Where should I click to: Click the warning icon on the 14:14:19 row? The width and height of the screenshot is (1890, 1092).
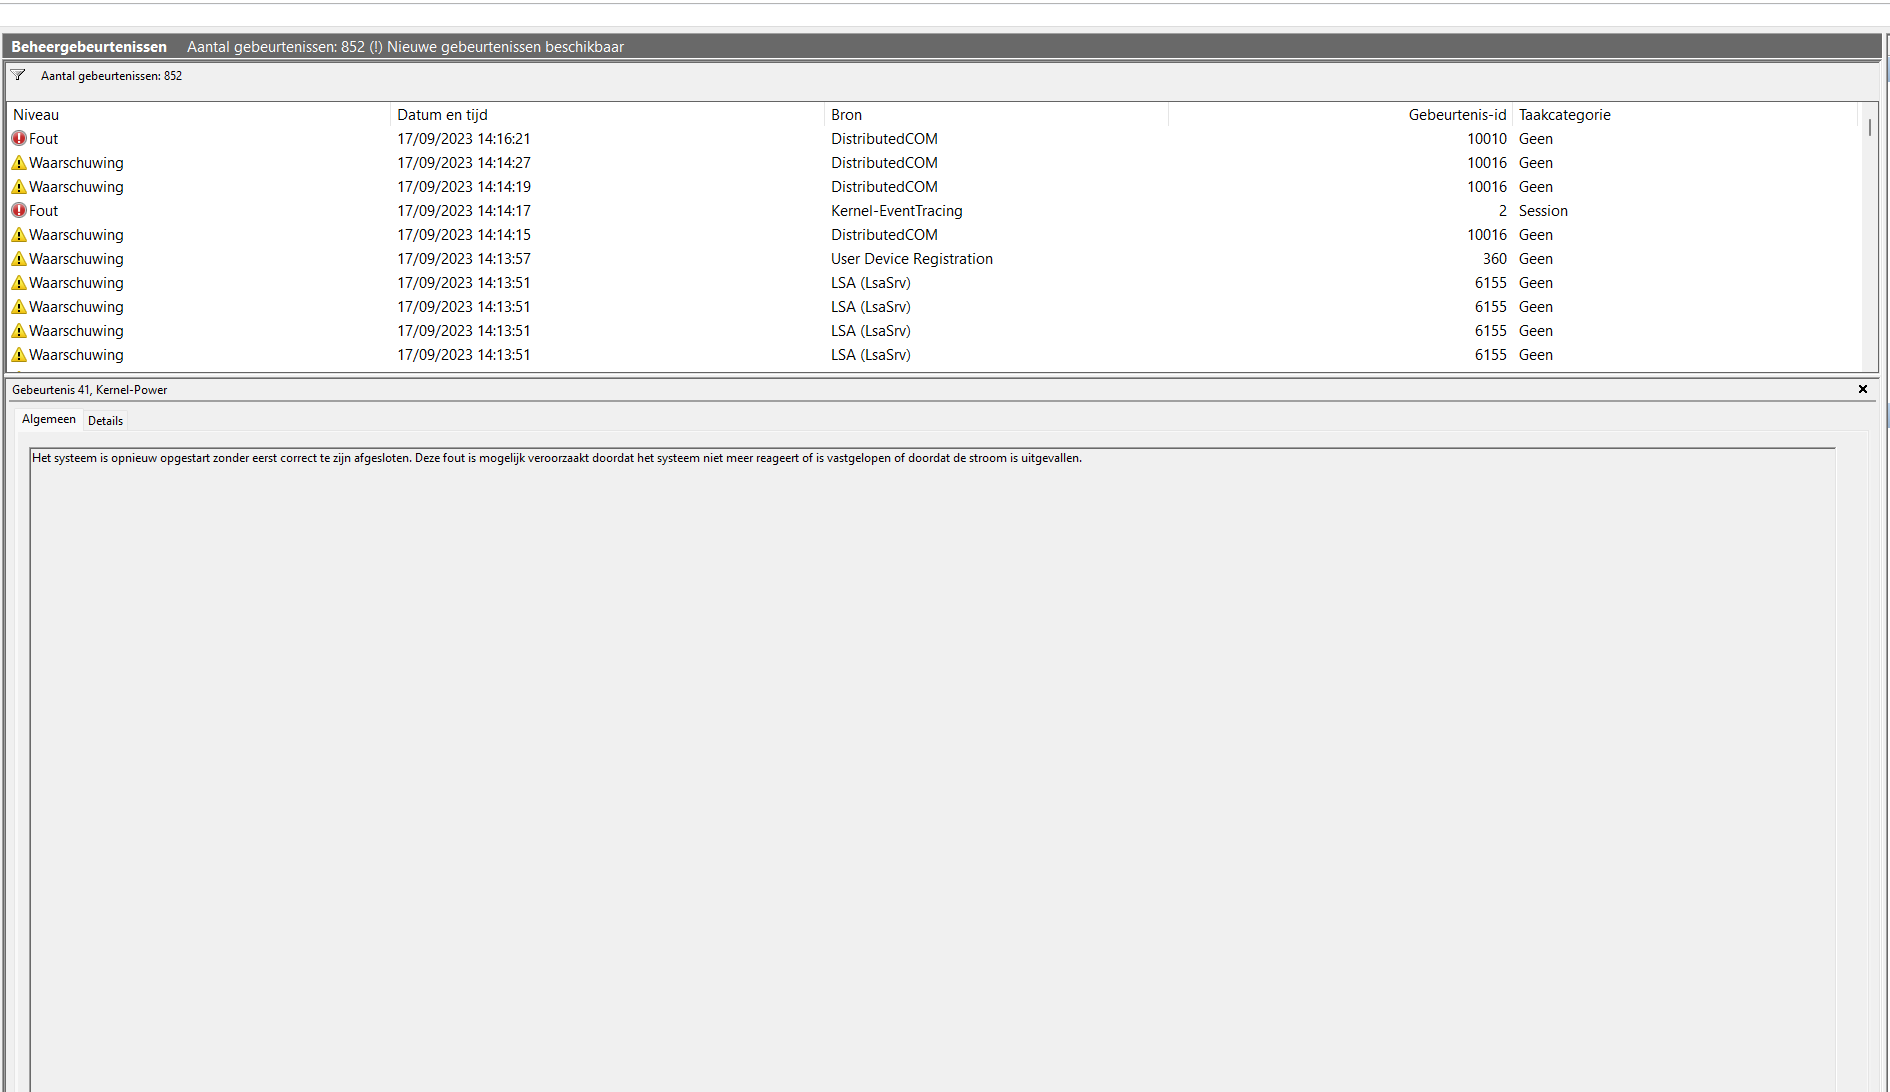coord(19,187)
